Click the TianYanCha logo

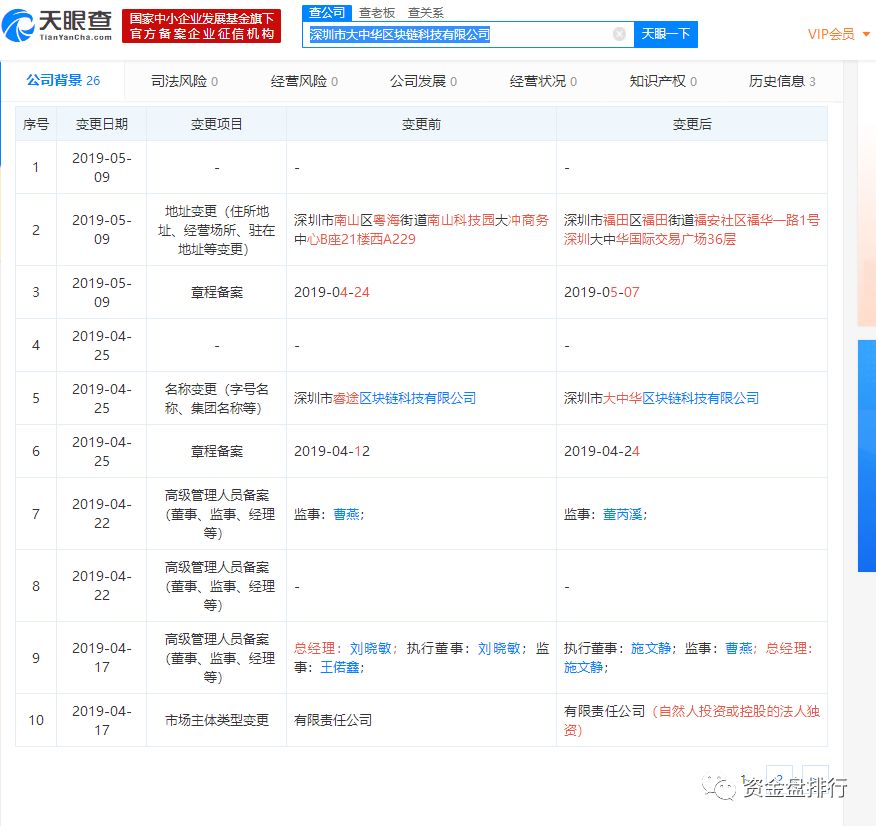coord(57,26)
